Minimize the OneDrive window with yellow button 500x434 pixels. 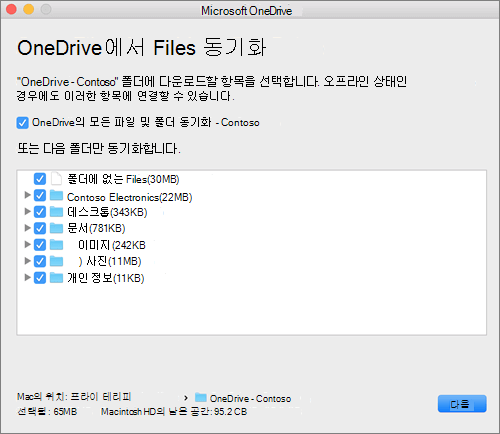tap(29, 9)
